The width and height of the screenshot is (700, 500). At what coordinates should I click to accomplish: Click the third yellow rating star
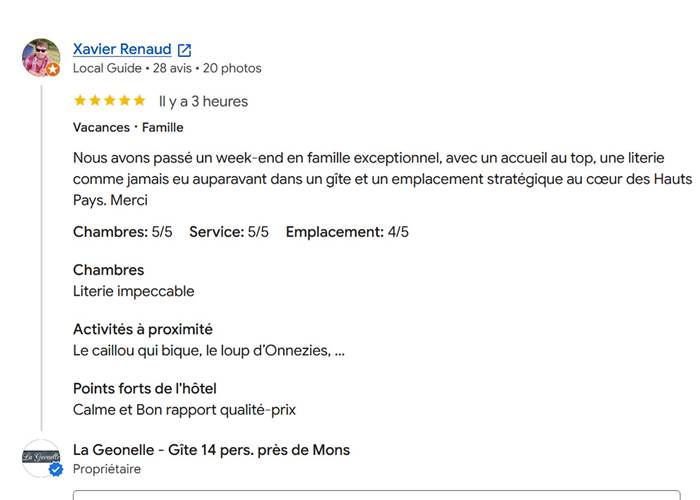[x=110, y=100]
